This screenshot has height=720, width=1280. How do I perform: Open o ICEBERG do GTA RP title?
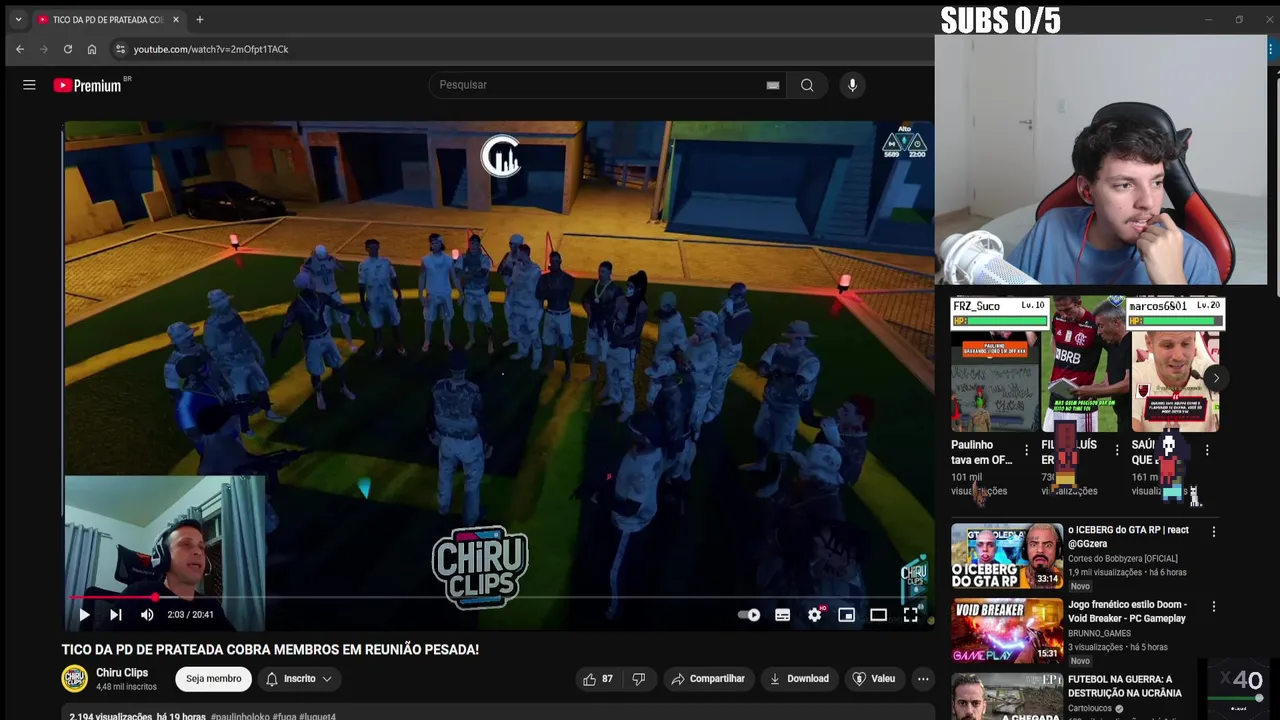click(x=1128, y=537)
